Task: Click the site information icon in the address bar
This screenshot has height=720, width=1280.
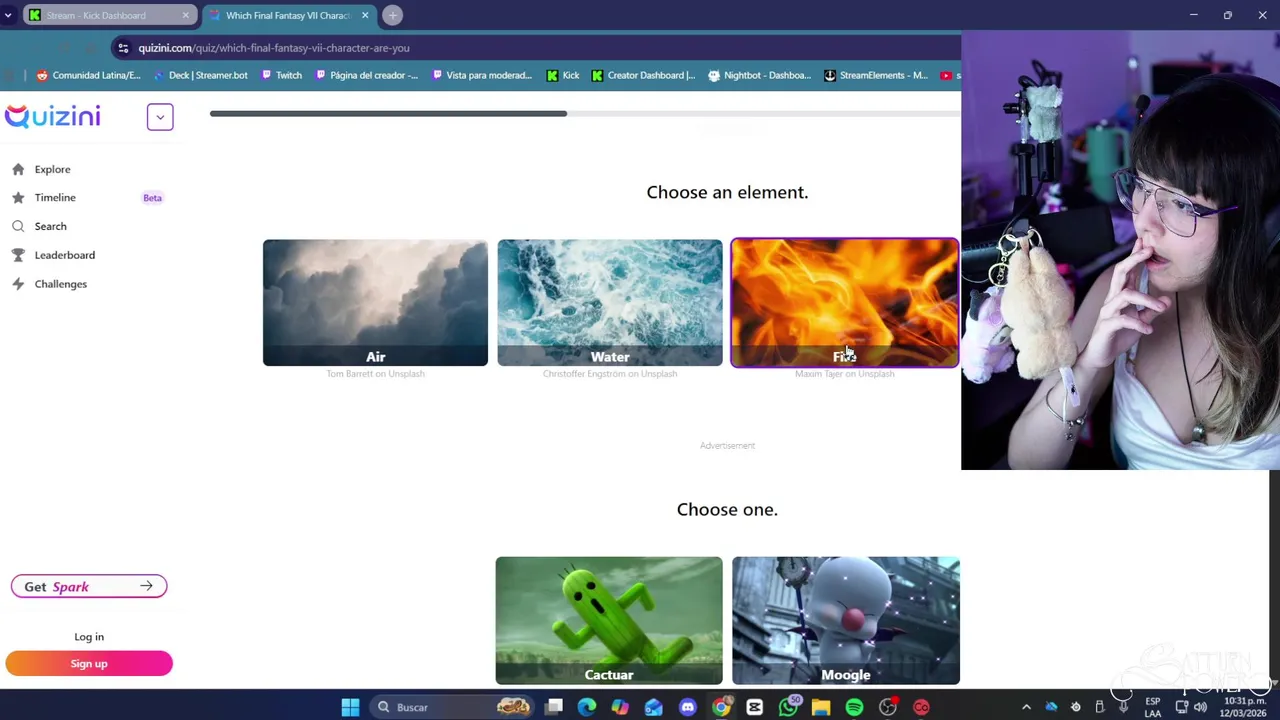Action: click(123, 48)
